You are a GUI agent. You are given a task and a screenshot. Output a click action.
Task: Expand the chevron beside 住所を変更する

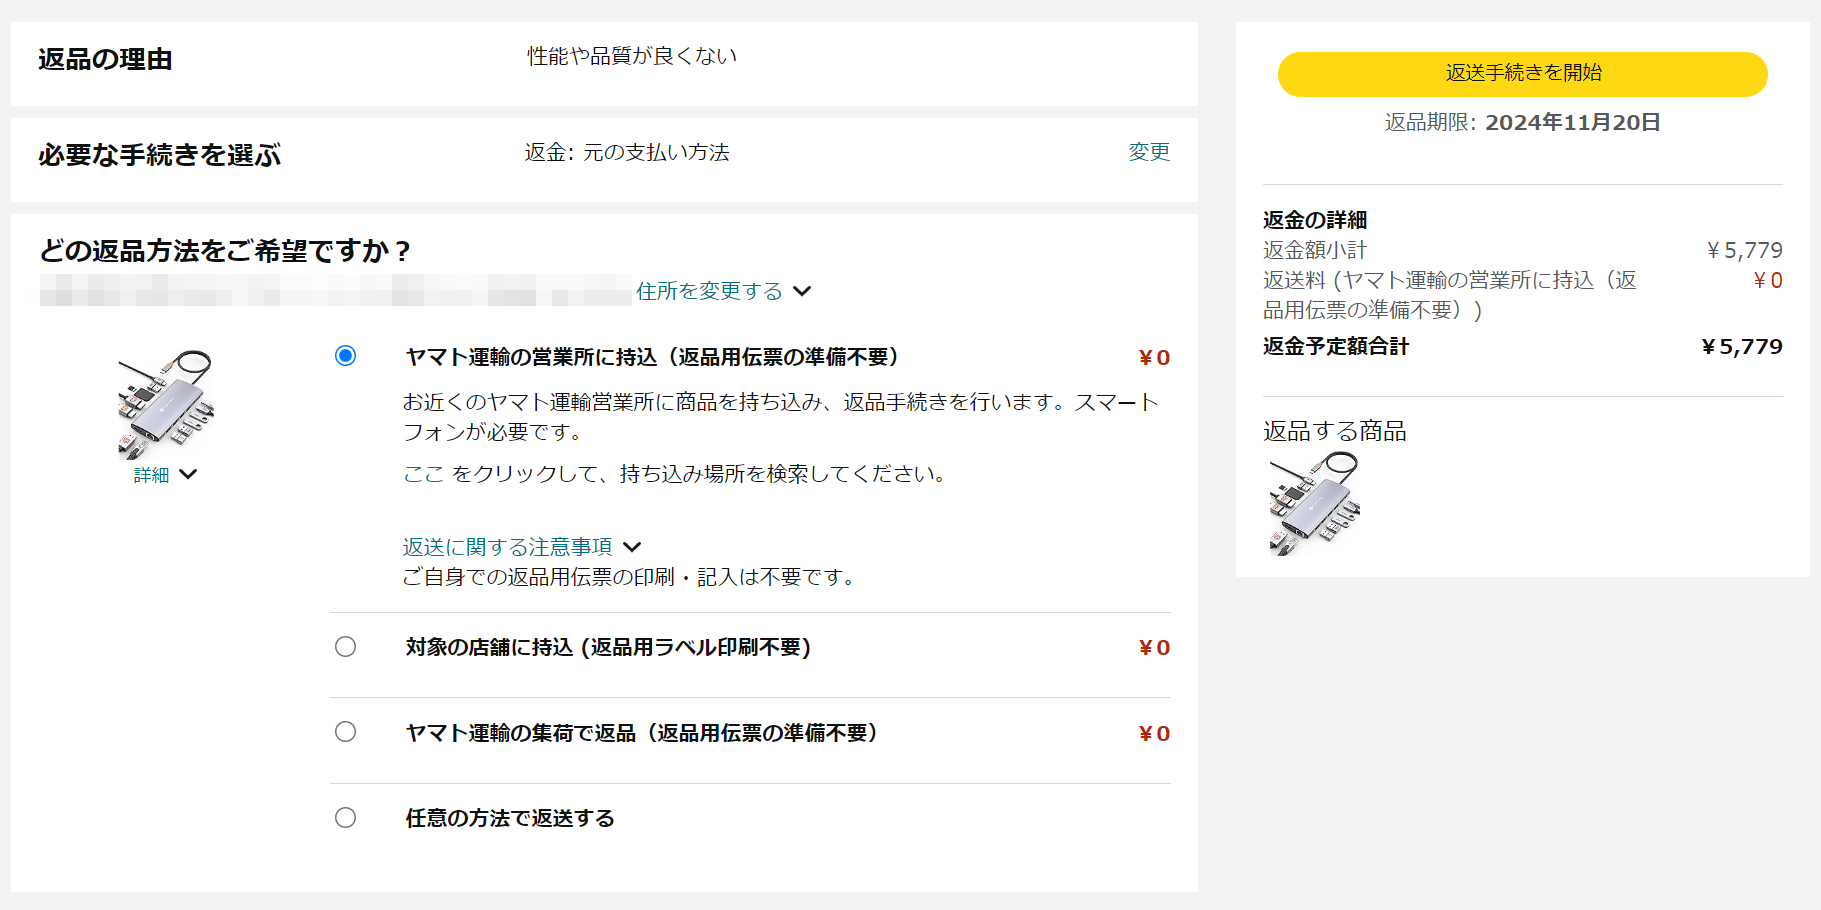pos(802,291)
